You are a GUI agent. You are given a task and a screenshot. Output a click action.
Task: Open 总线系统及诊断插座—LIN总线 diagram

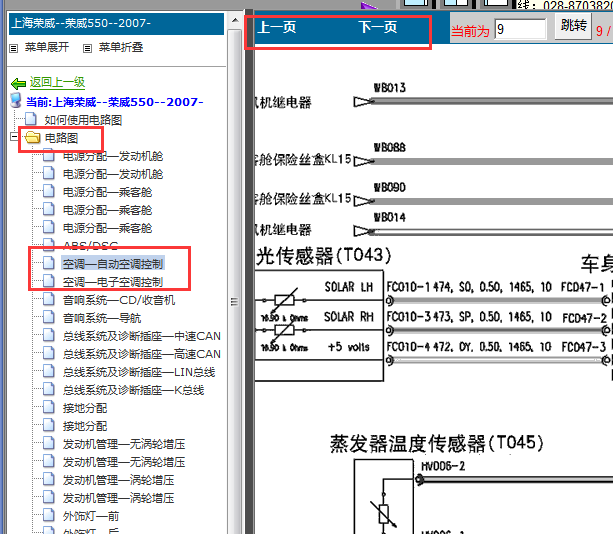tap(139, 372)
